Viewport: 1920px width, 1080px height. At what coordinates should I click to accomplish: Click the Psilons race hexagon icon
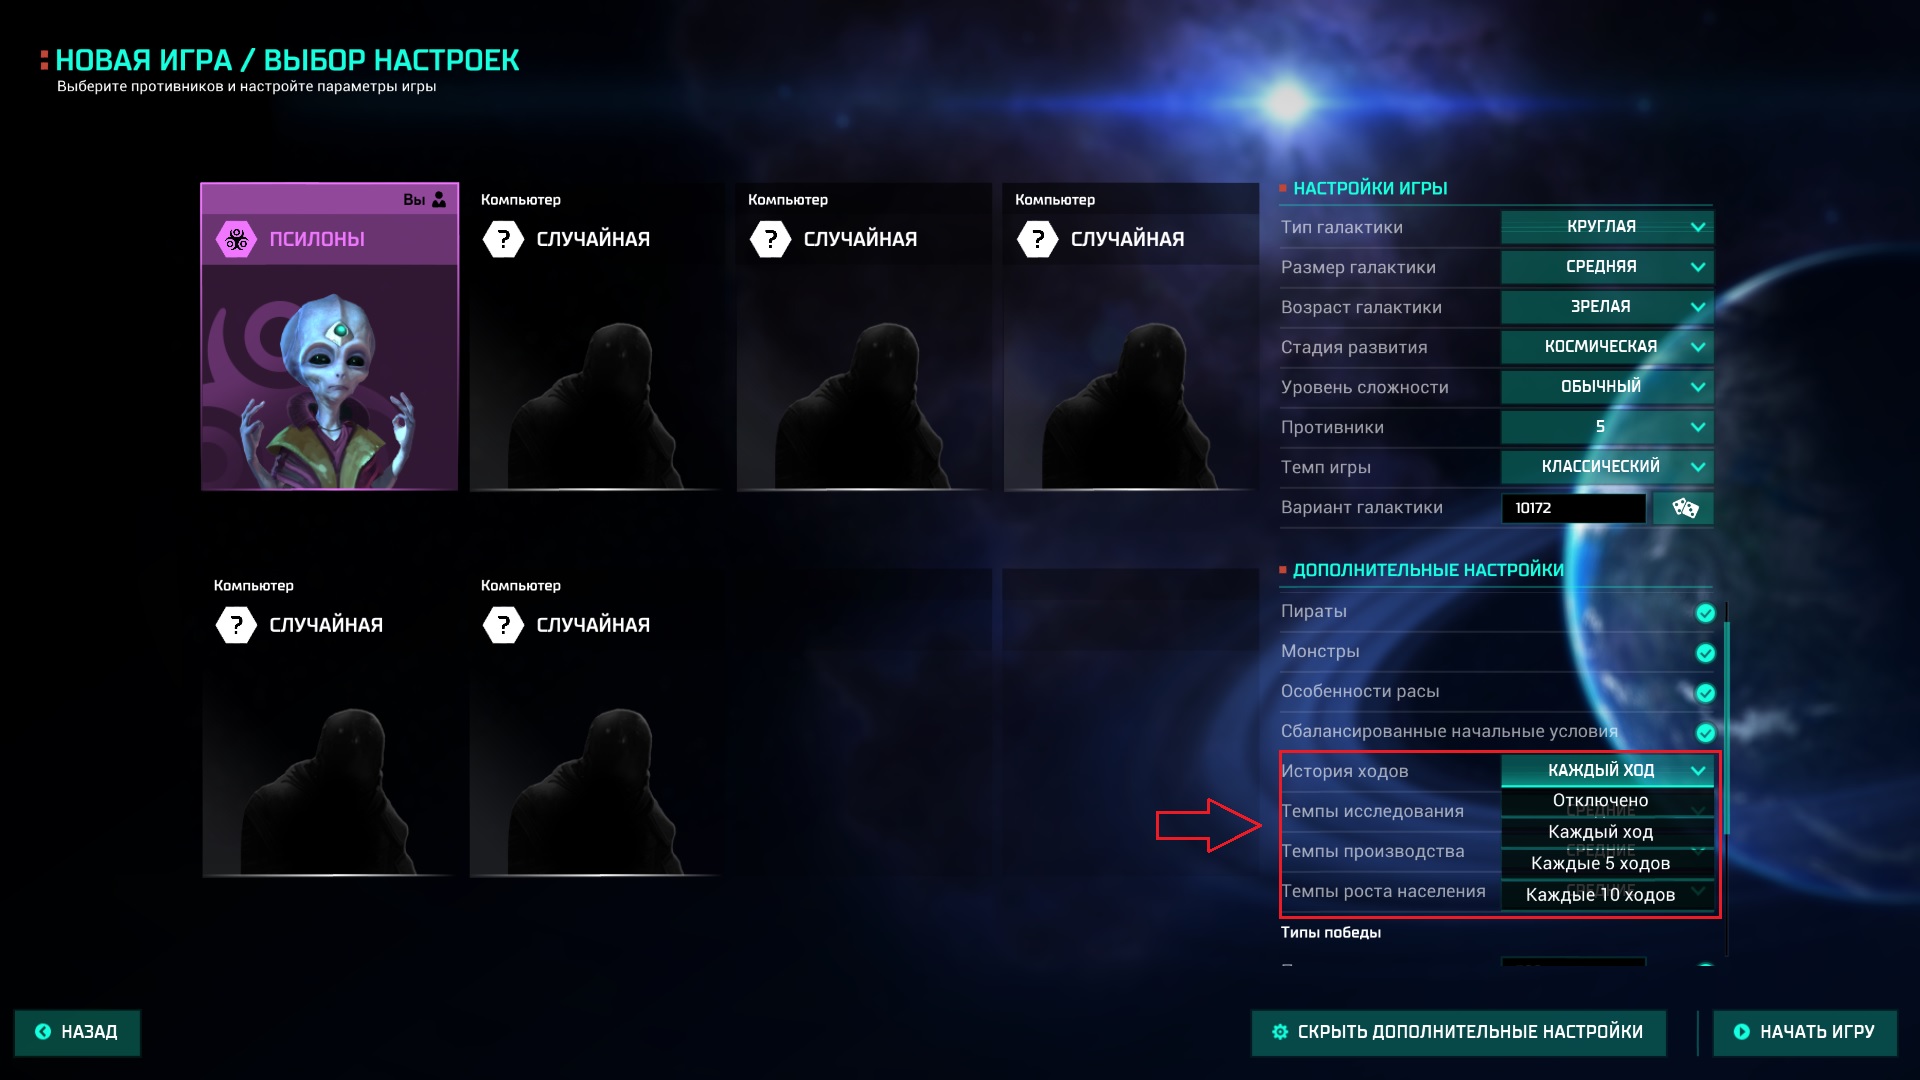tap(237, 239)
